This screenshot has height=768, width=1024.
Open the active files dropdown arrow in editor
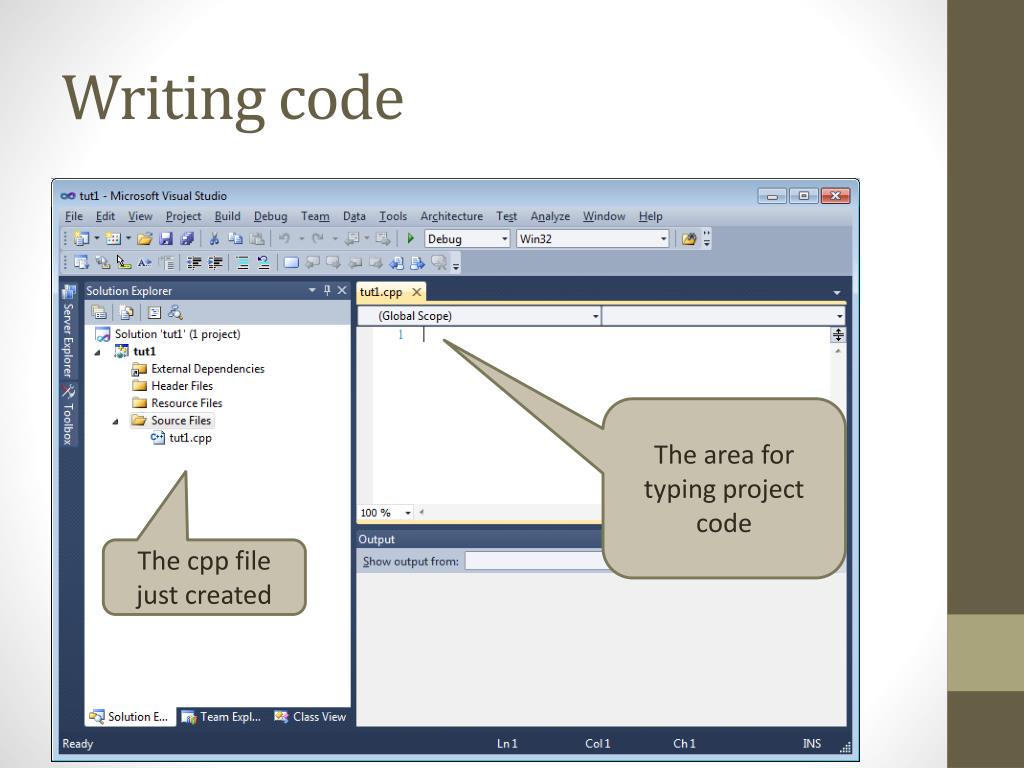(x=837, y=293)
